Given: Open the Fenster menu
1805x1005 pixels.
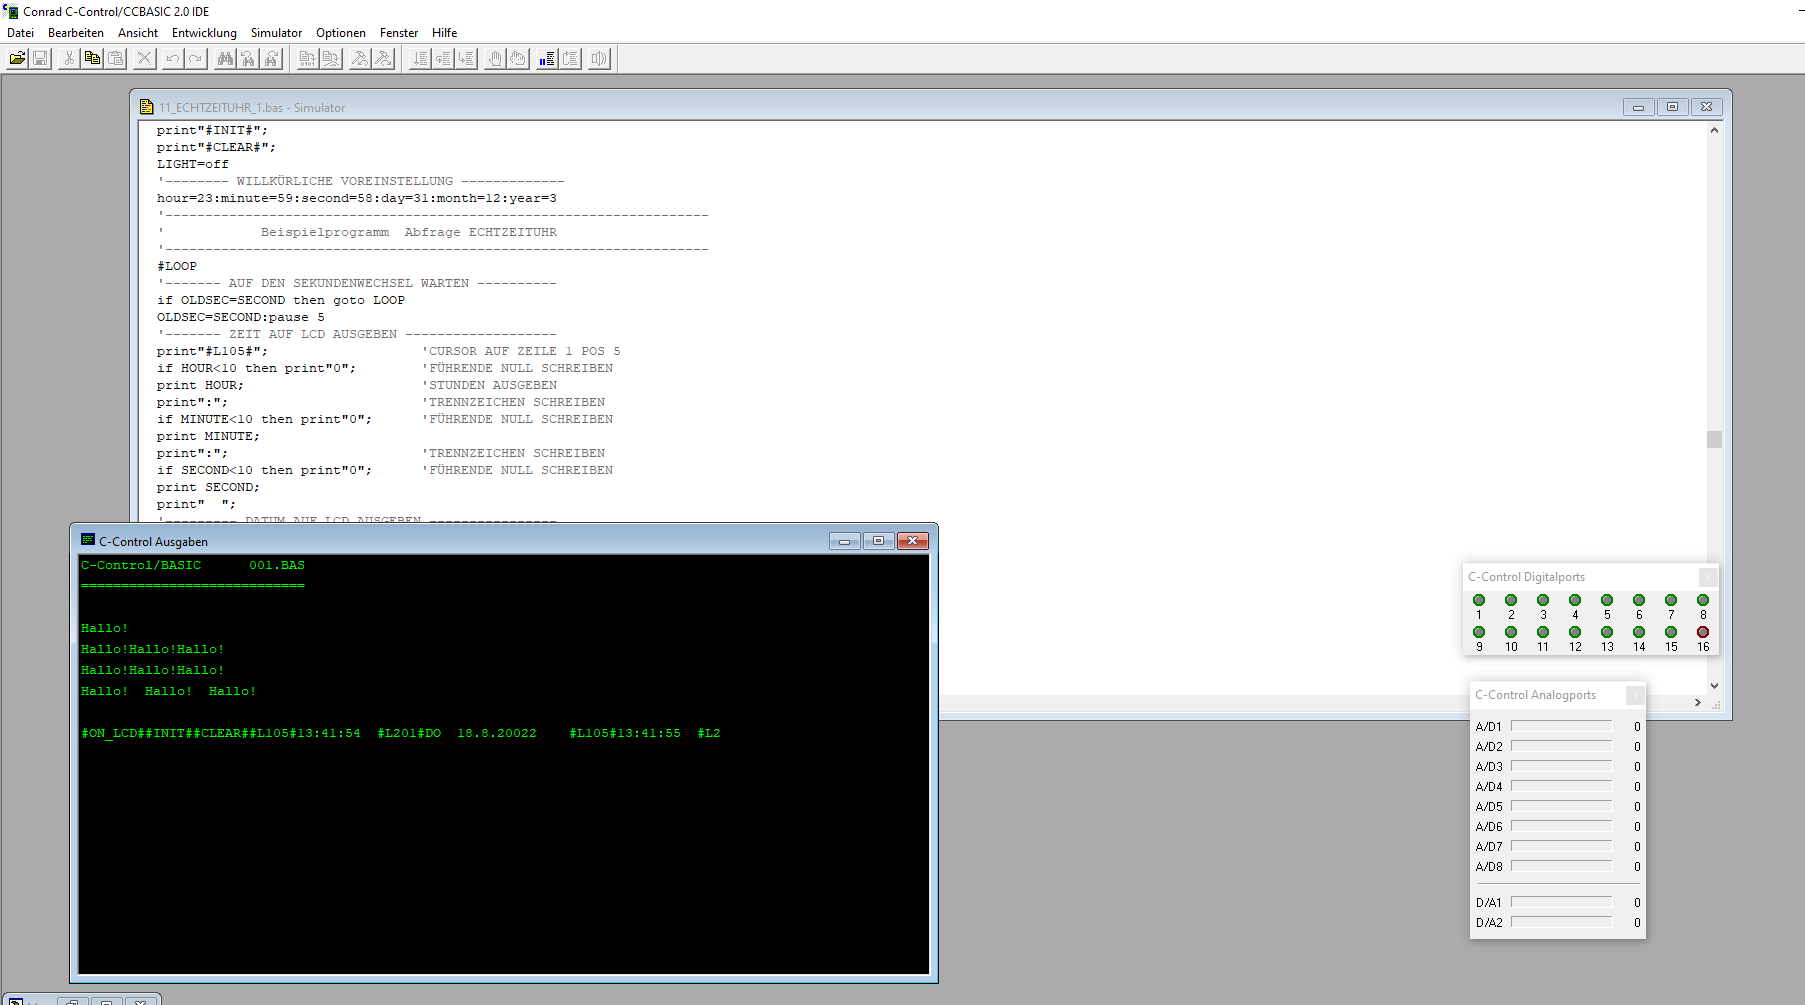Looking at the screenshot, I should (398, 33).
